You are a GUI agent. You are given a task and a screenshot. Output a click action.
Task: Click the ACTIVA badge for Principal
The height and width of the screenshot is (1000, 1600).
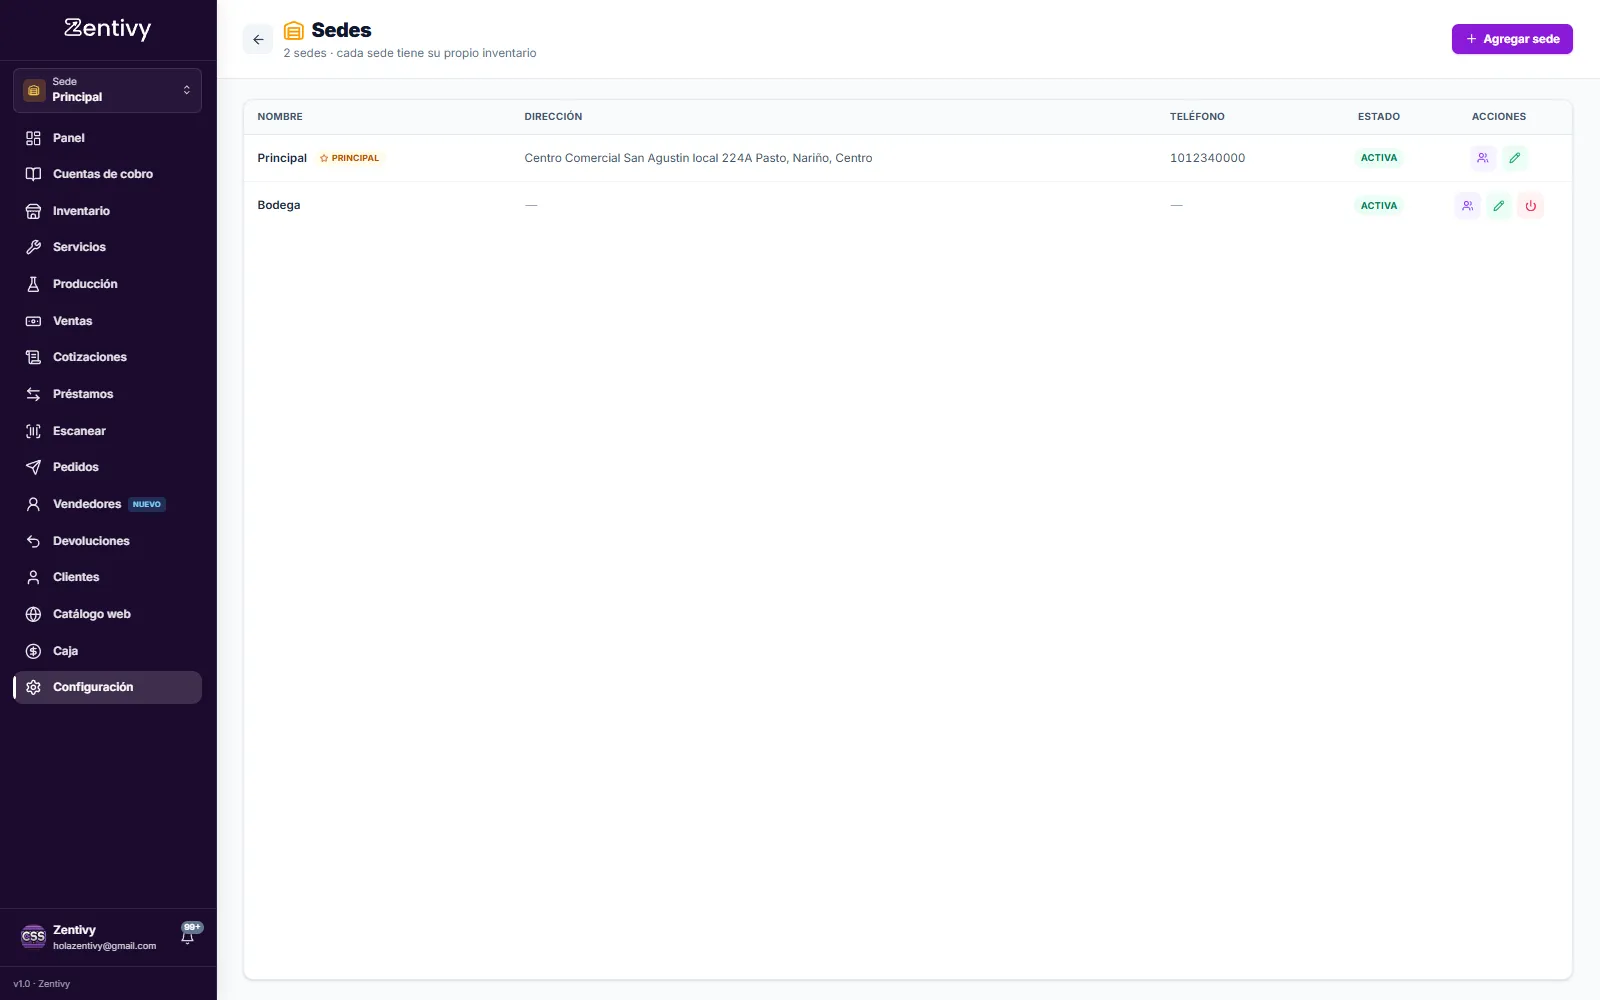click(1379, 158)
